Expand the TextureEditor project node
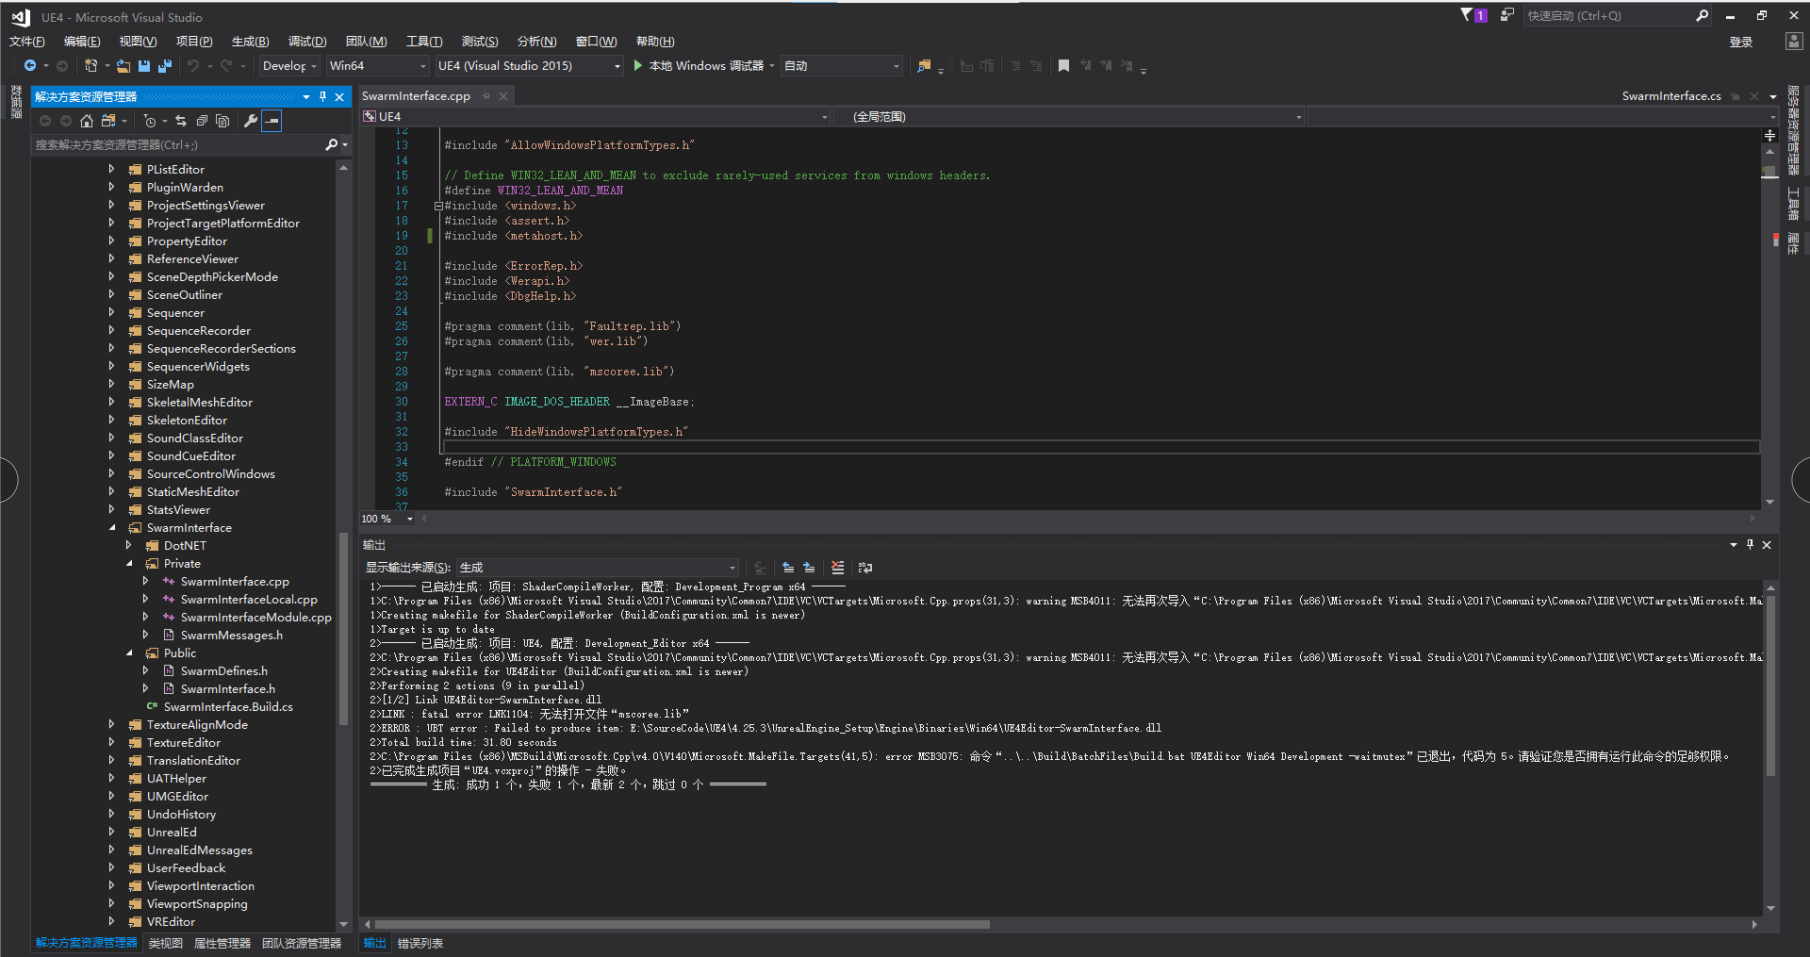This screenshot has height=957, width=1810. [112, 743]
